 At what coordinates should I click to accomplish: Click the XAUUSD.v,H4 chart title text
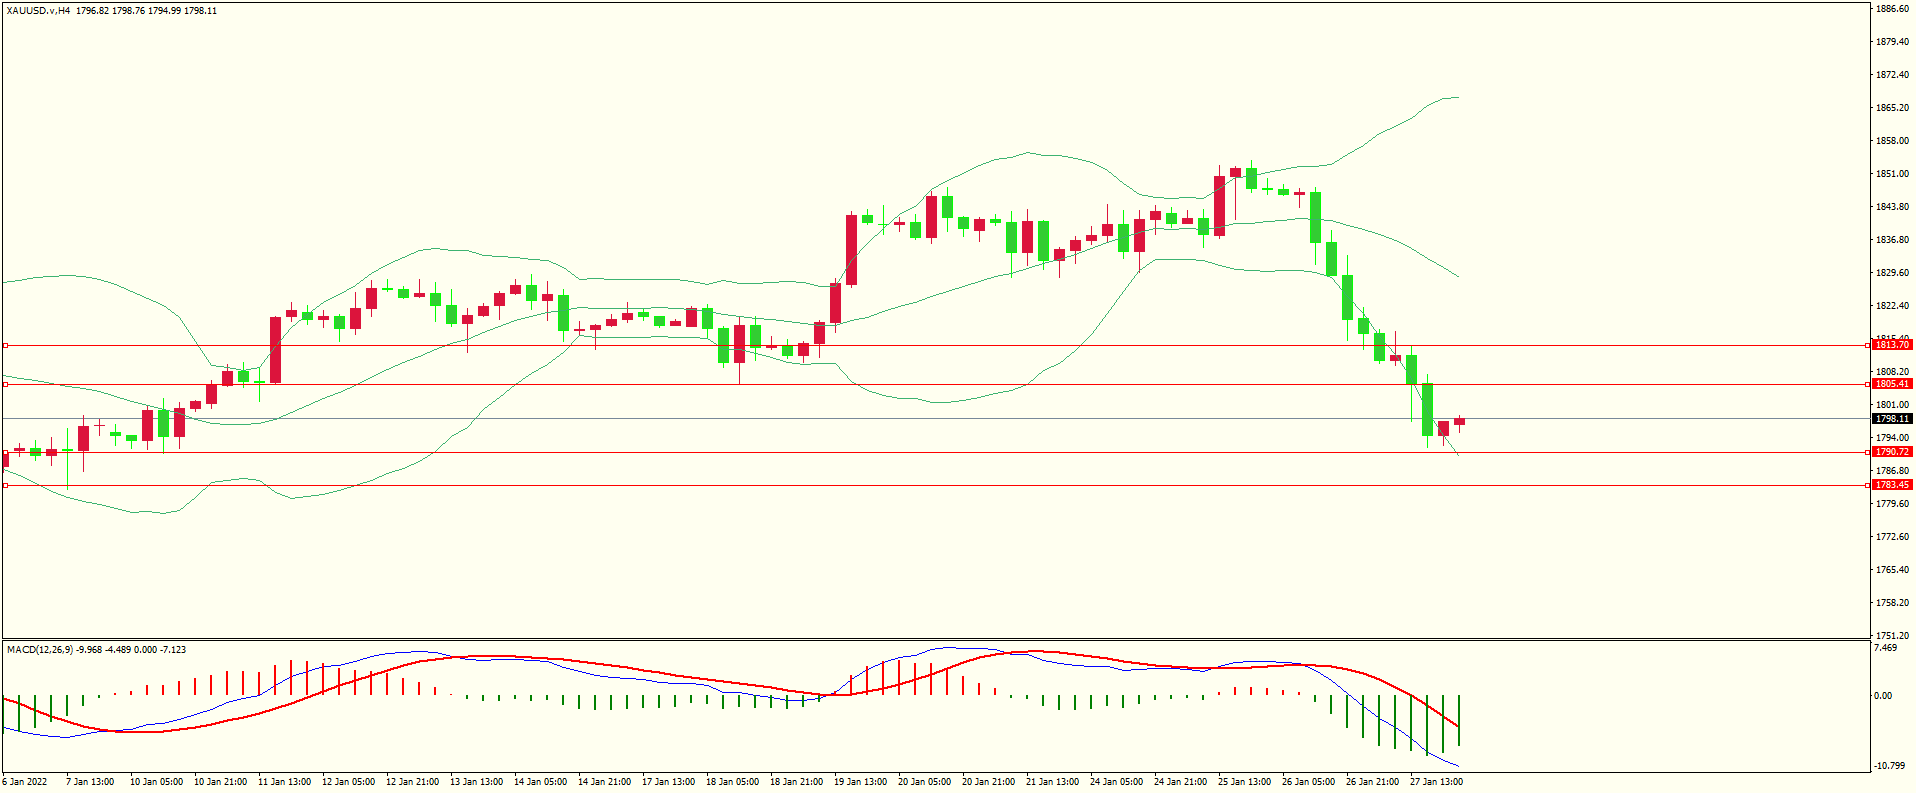pyautogui.click(x=38, y=11)
